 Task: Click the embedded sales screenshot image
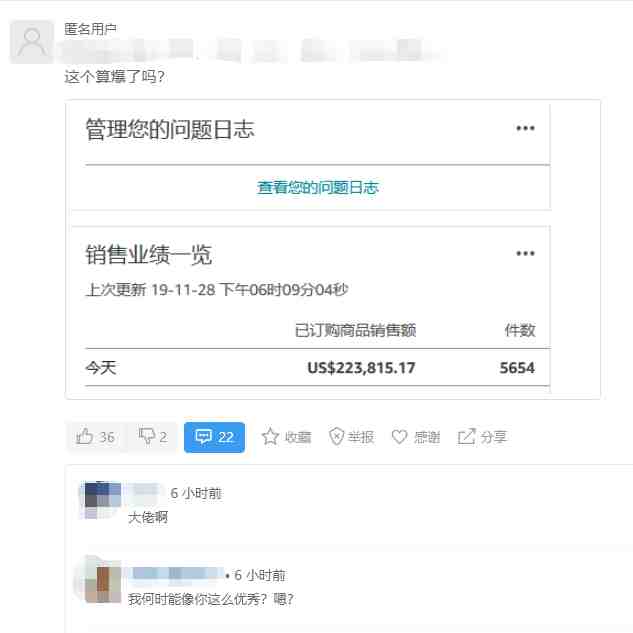click(x=333, y=249)
